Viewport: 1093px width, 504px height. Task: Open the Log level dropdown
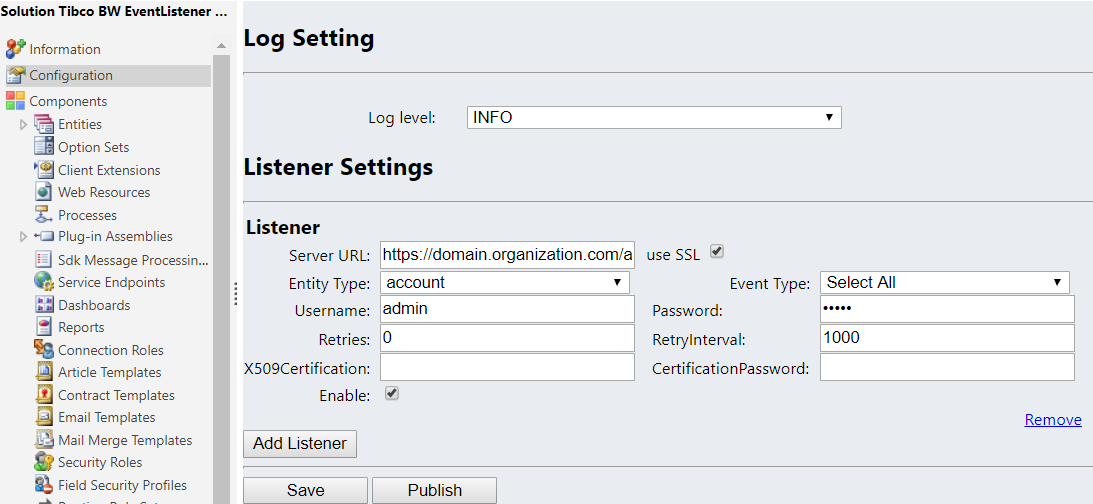(x=654, y=118)
